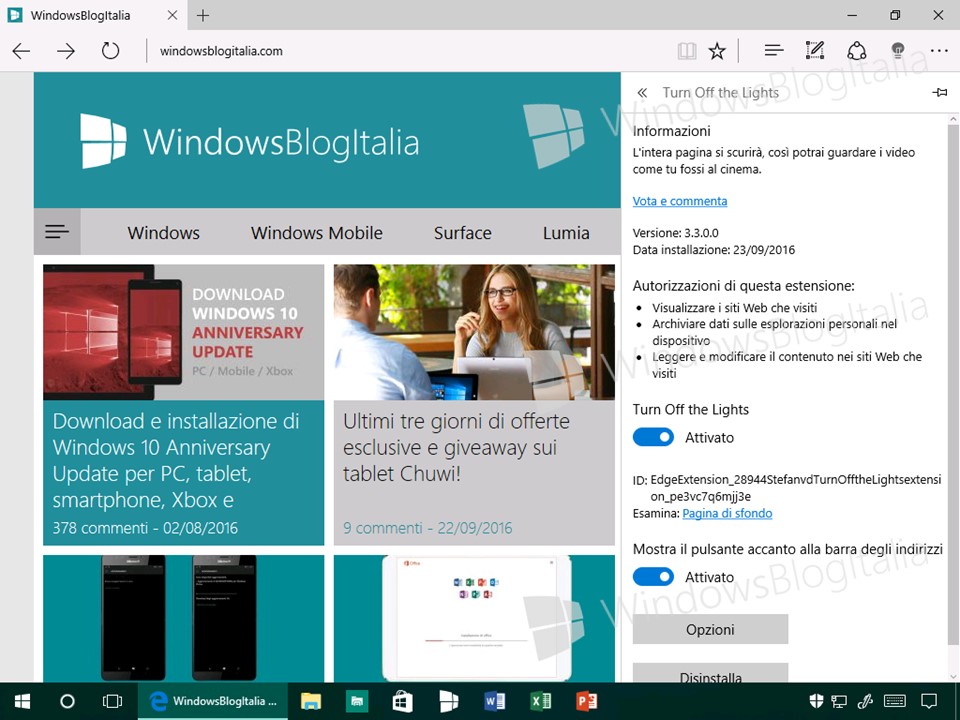Open Windows Defender shield in system tray
This screenshot has width=960, height=720.
click(816, 701)
